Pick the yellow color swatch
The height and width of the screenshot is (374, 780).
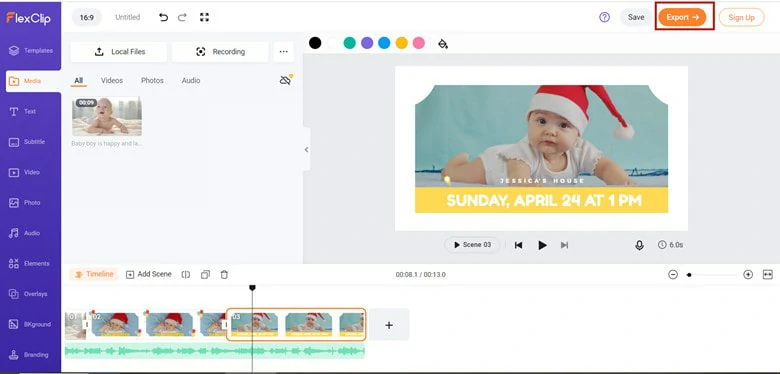coord(401,43)
